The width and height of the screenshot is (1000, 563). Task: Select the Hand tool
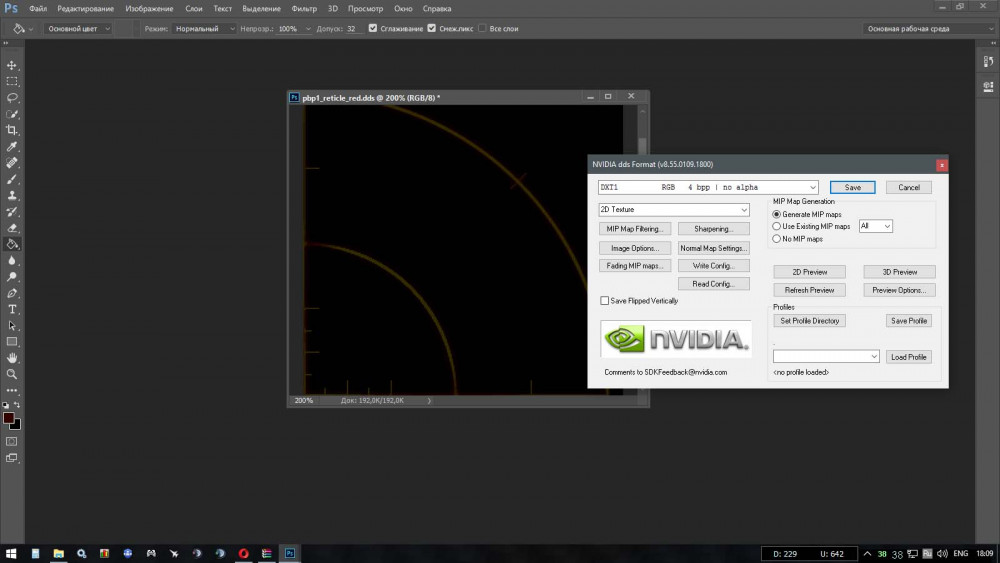coord(12,357)
